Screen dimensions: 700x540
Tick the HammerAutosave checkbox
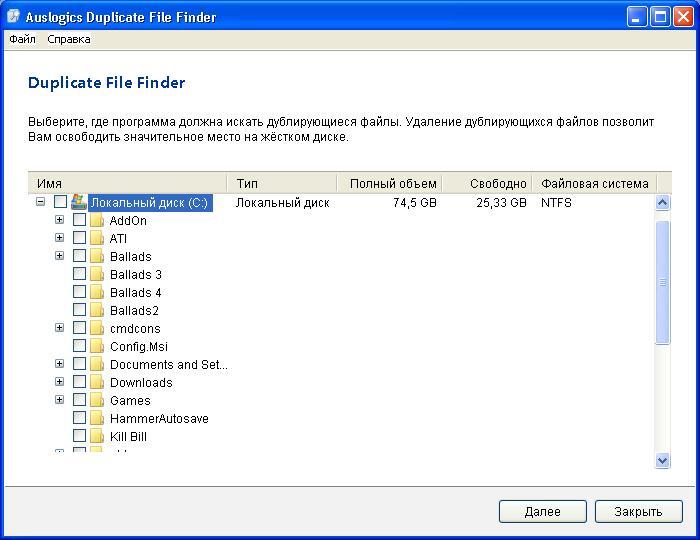coord(79,418)
